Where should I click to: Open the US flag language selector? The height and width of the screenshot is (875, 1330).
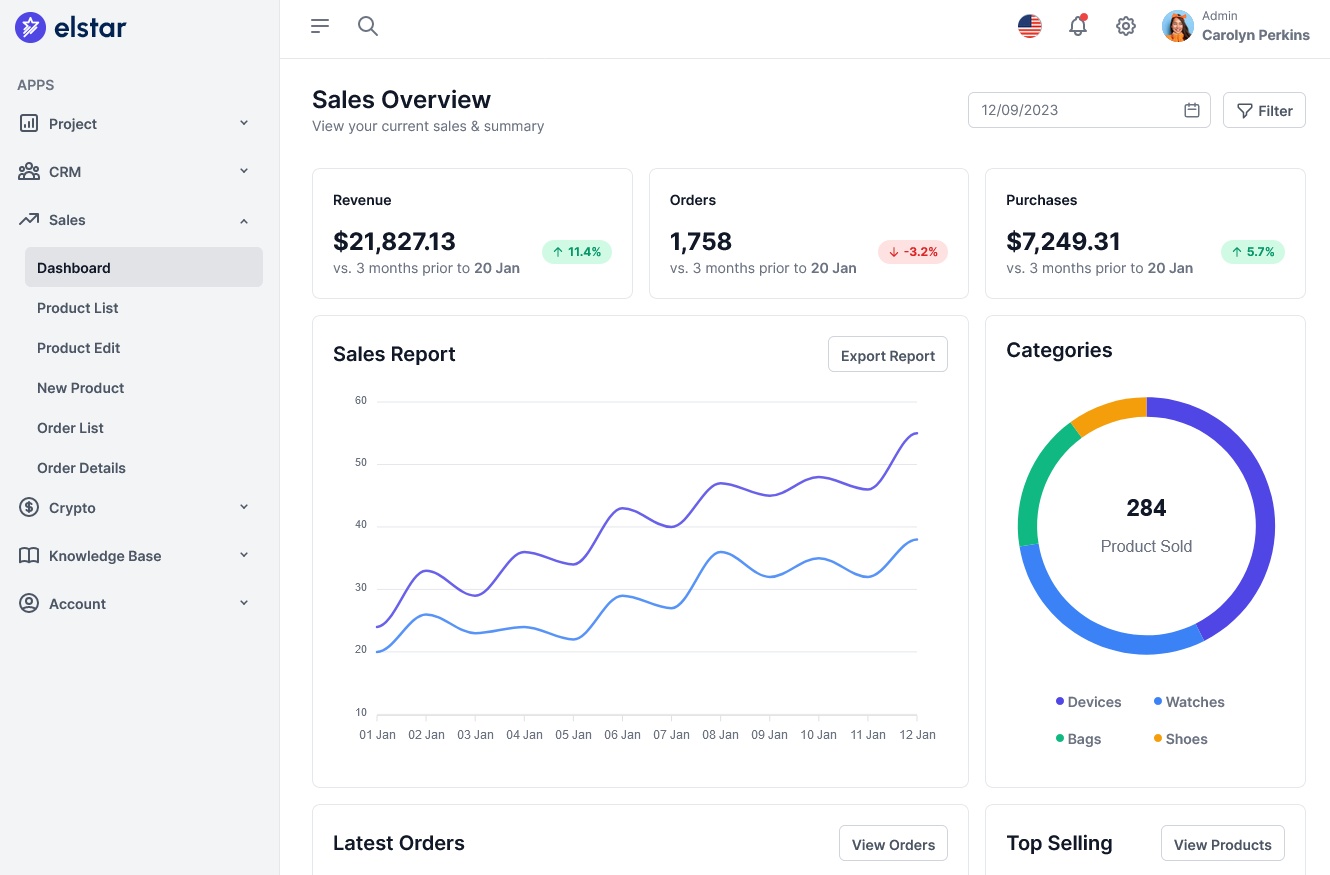pyautogui.click(x=1030, y=26)
